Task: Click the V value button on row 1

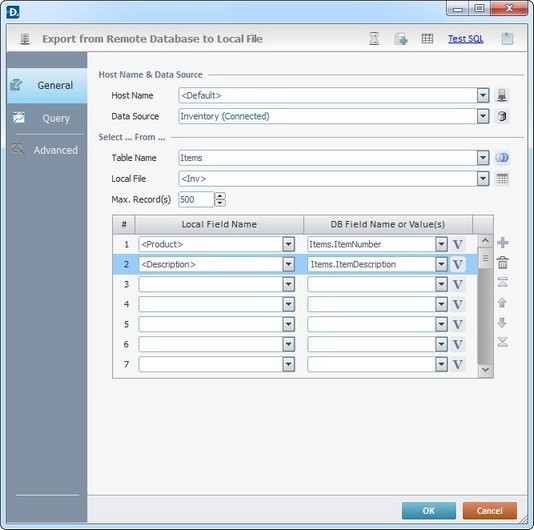Action: tap(457, 244)
